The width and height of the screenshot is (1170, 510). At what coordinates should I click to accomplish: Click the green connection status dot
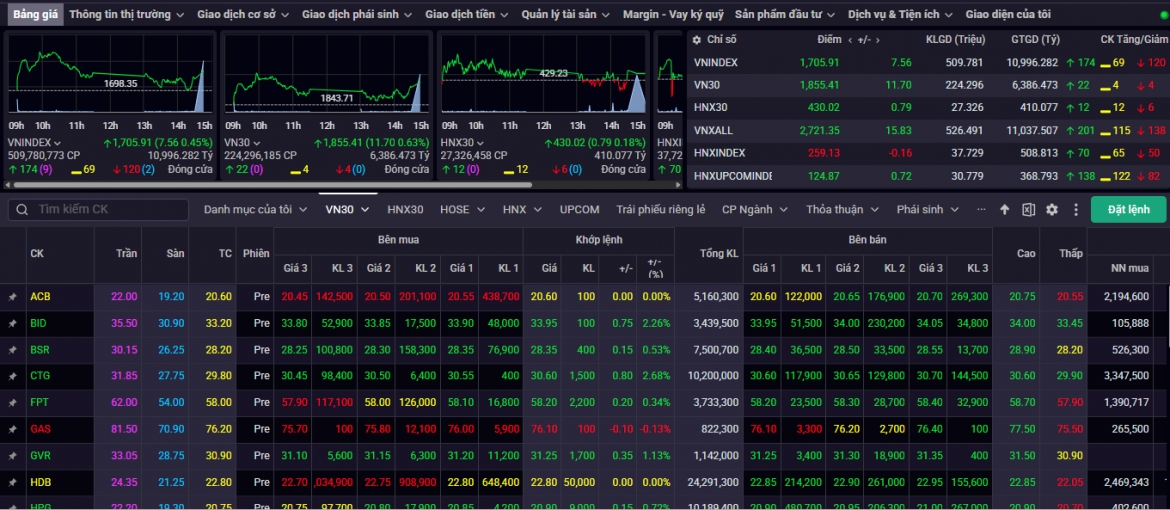(1166, 14)
